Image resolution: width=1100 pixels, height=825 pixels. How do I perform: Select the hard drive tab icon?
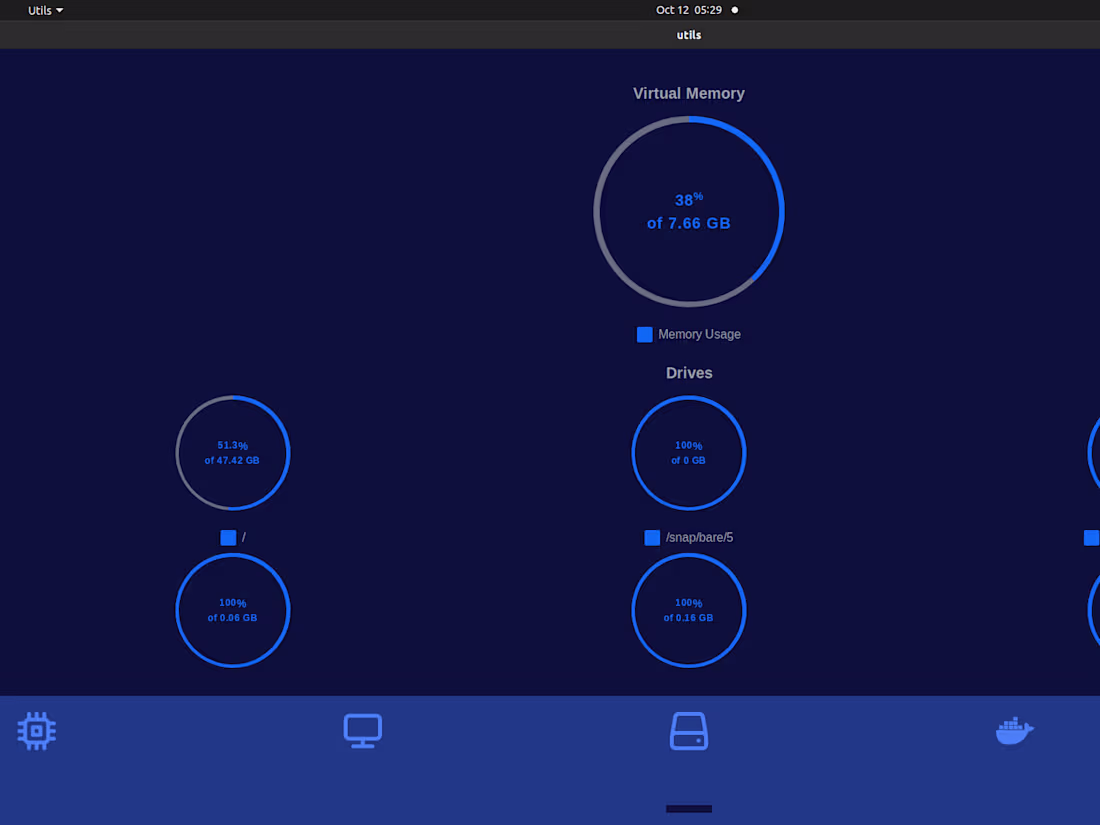coord(689,731)
